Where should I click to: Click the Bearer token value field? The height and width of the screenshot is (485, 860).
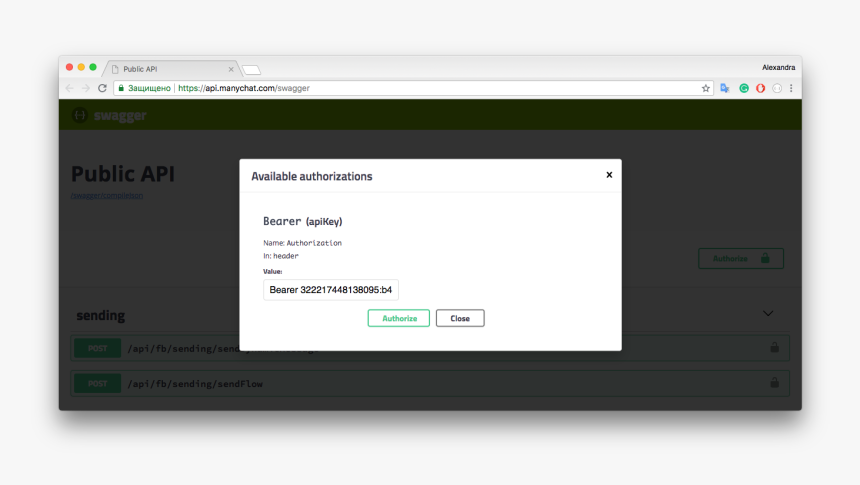pyautogui.click(x=331, y=290)
